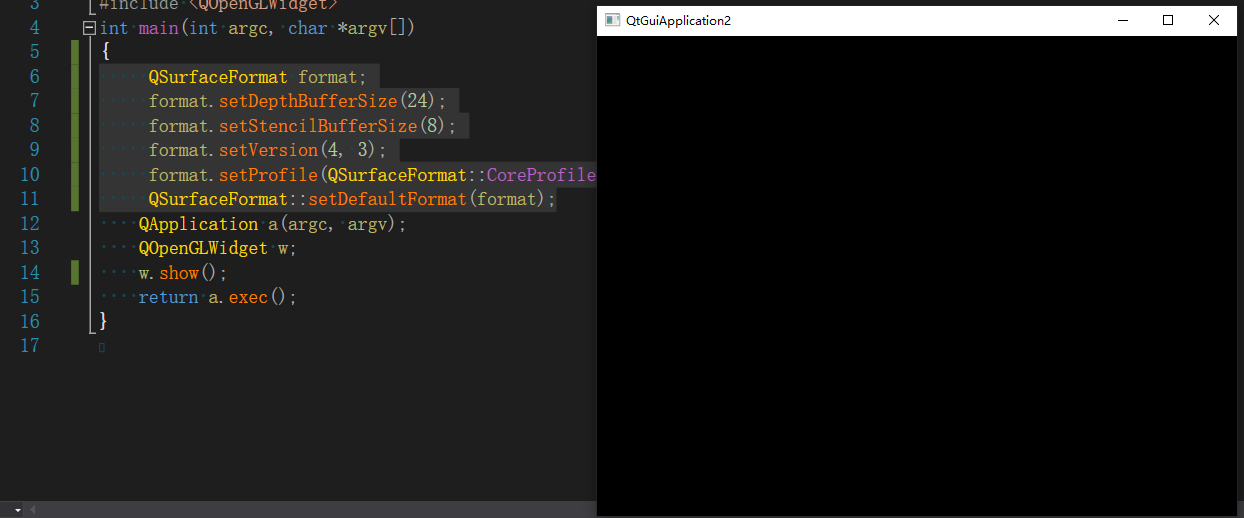
Task: Maximize the QtGuiApplication2 window
Action: (1168, 20)
